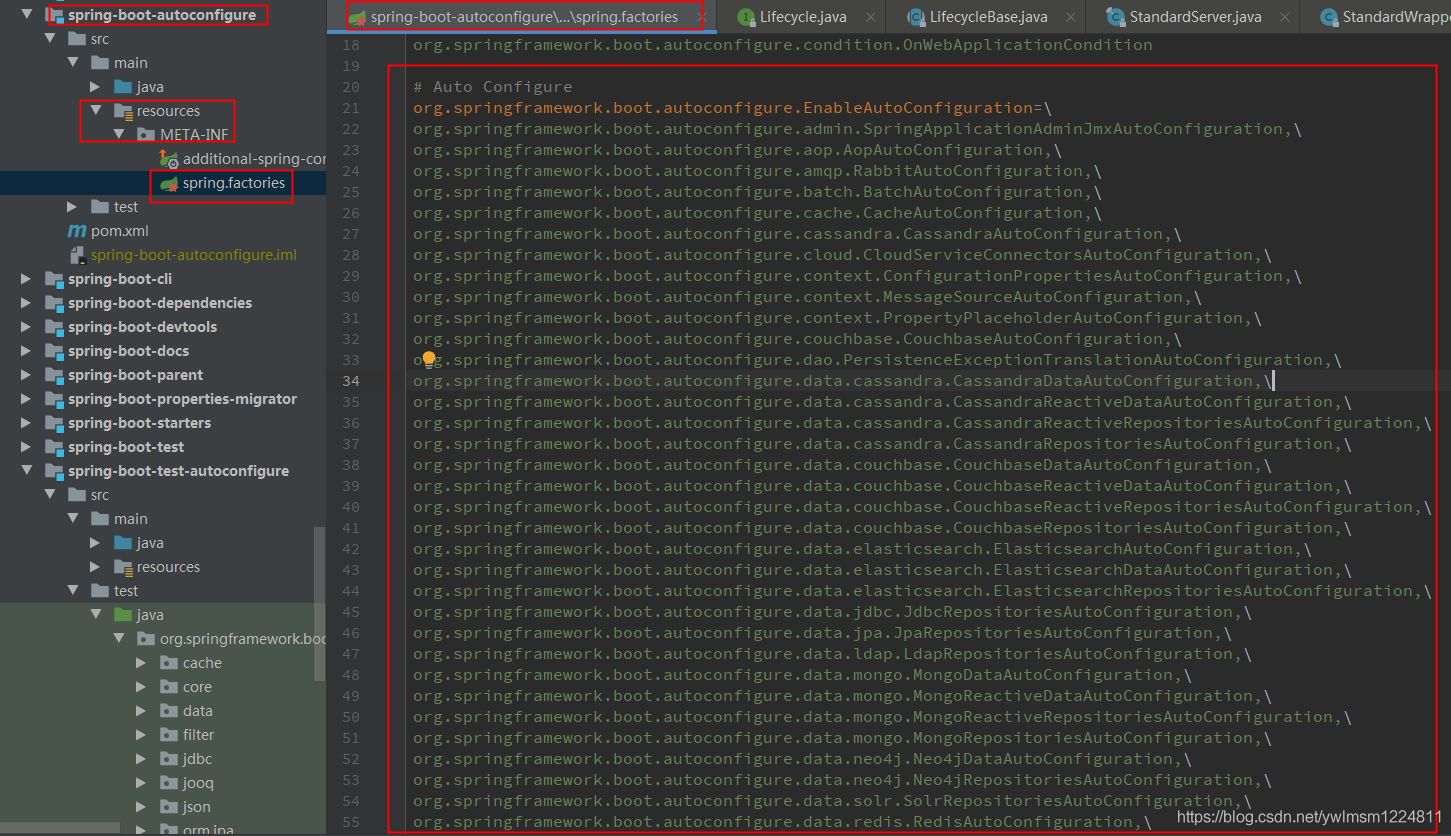Collapse the src folder under spring-boot-autoconfigure
Screen dimensions: 1451x836
50,39
